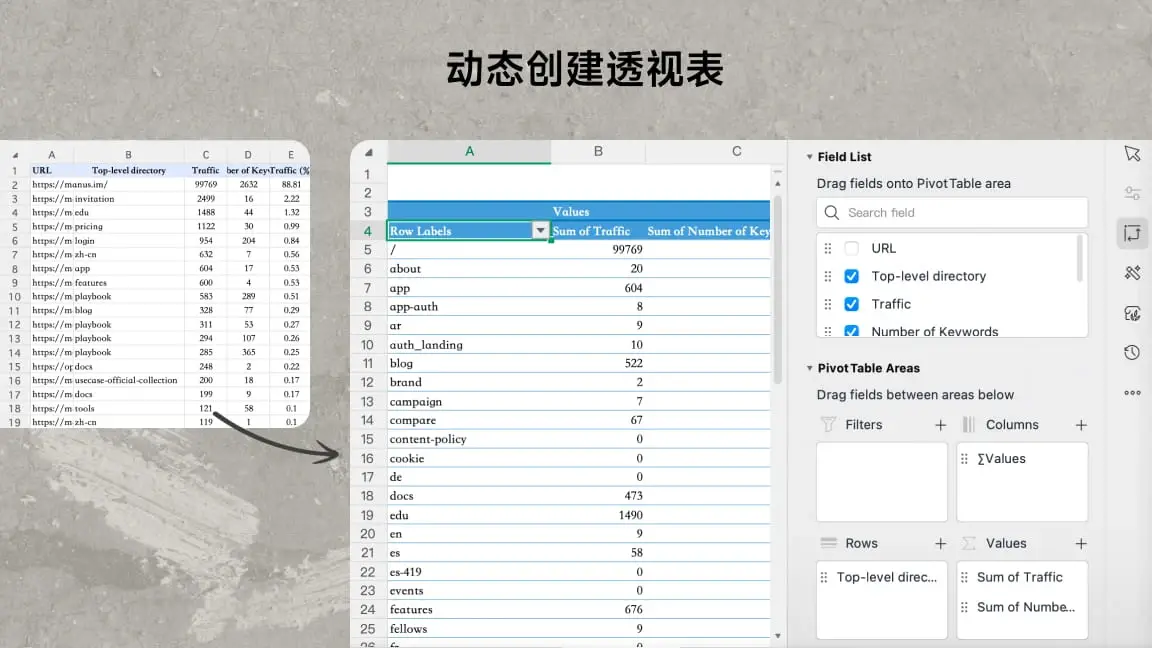The height and width of the screenshot is (648, 1152).
Task: Grab the drag handle beside the URL field
Action: (828, 248)
